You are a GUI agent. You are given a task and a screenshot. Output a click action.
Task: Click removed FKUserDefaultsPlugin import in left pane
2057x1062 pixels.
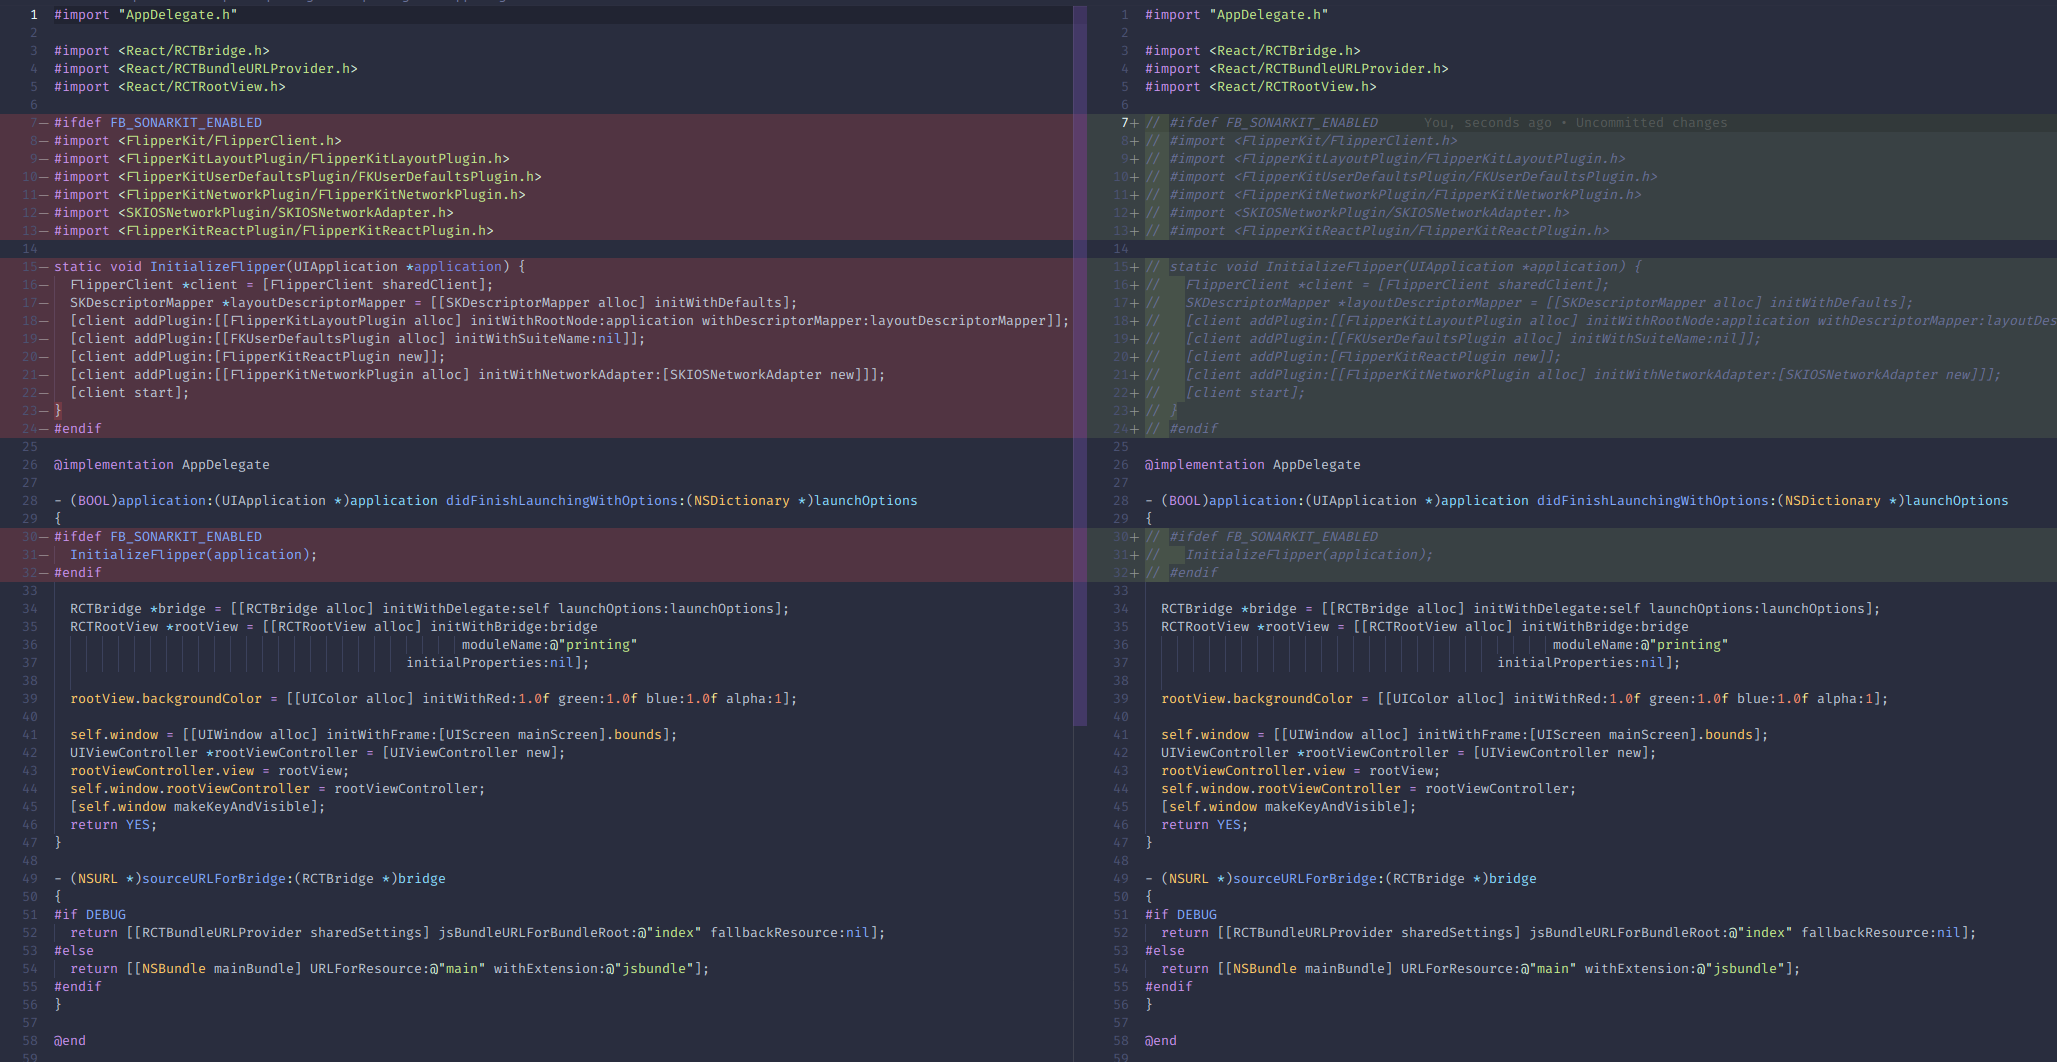click(298, 177)
